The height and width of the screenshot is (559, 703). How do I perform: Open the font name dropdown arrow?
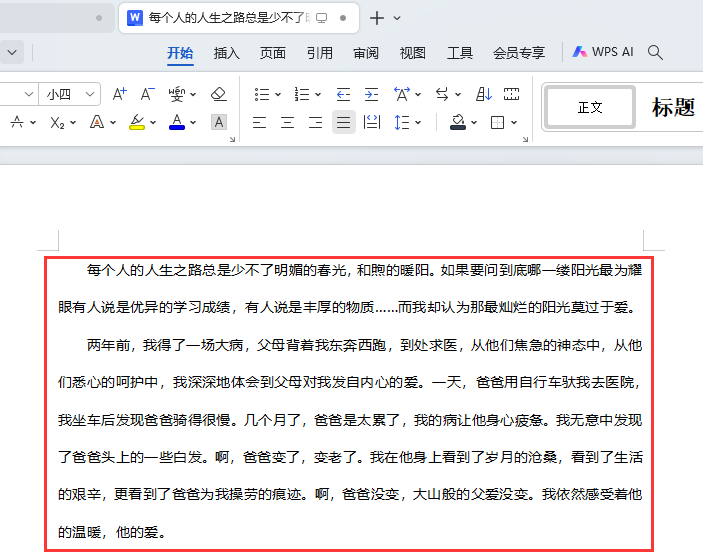[28, 94]
